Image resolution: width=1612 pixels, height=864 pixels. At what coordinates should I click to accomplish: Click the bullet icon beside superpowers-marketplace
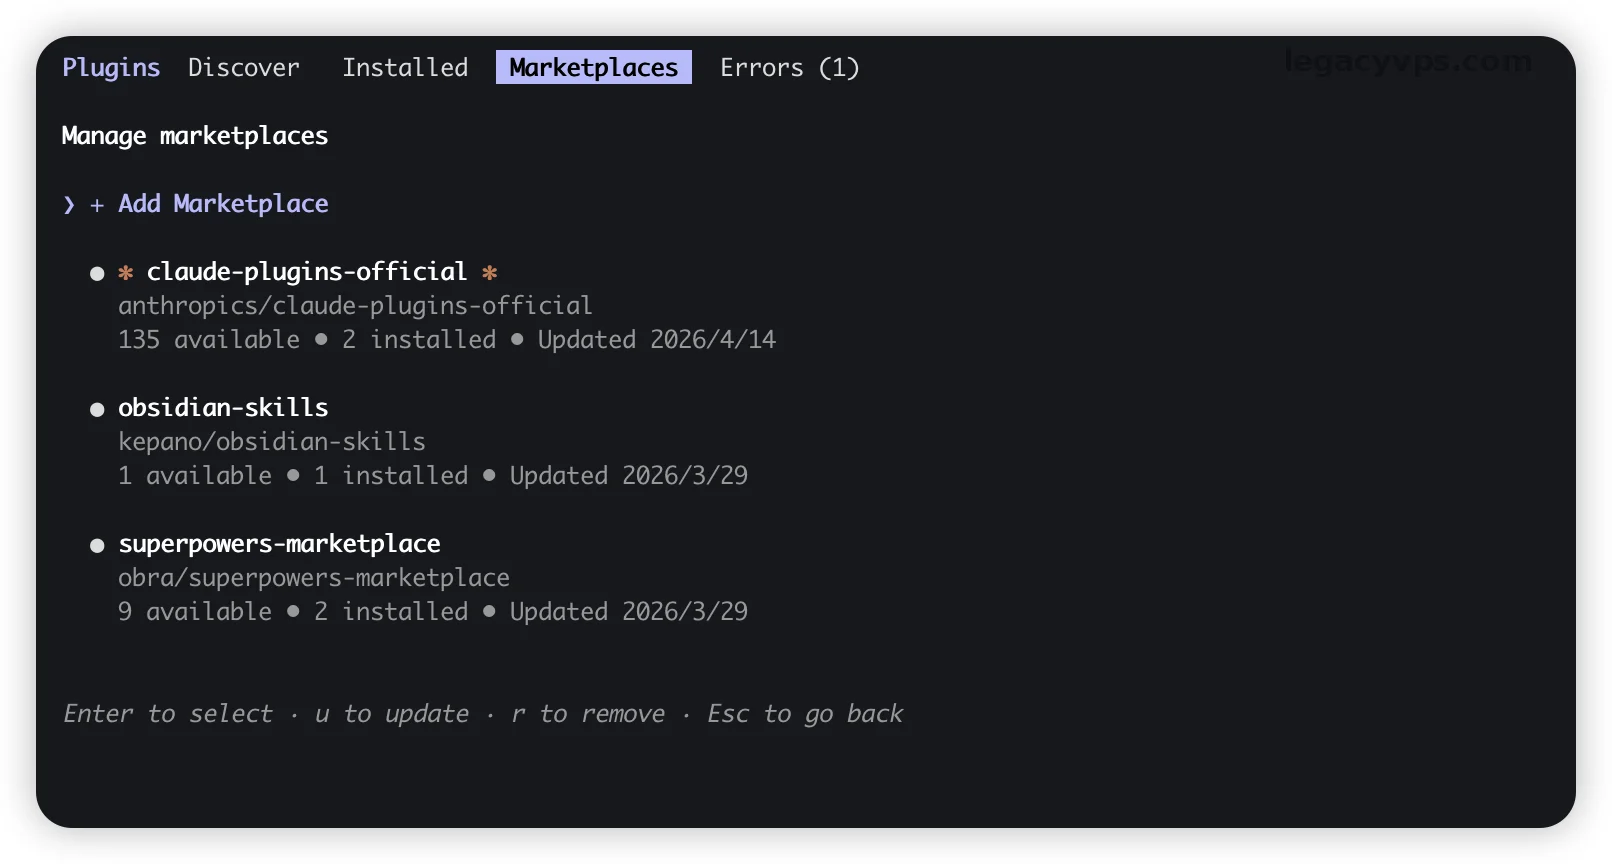point(97,545)
